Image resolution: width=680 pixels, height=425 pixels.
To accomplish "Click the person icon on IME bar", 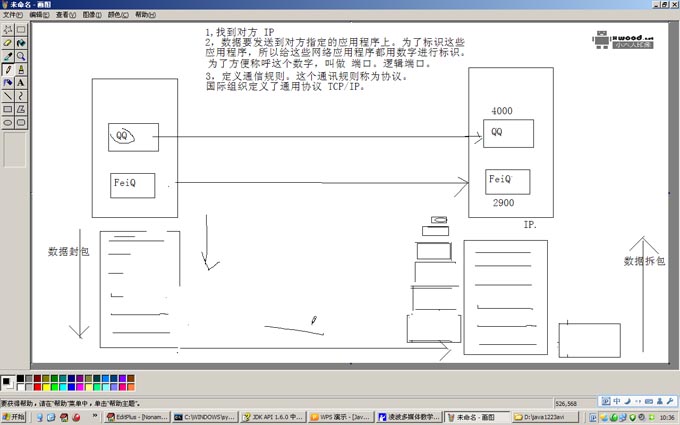I will [x=660, y=401].
